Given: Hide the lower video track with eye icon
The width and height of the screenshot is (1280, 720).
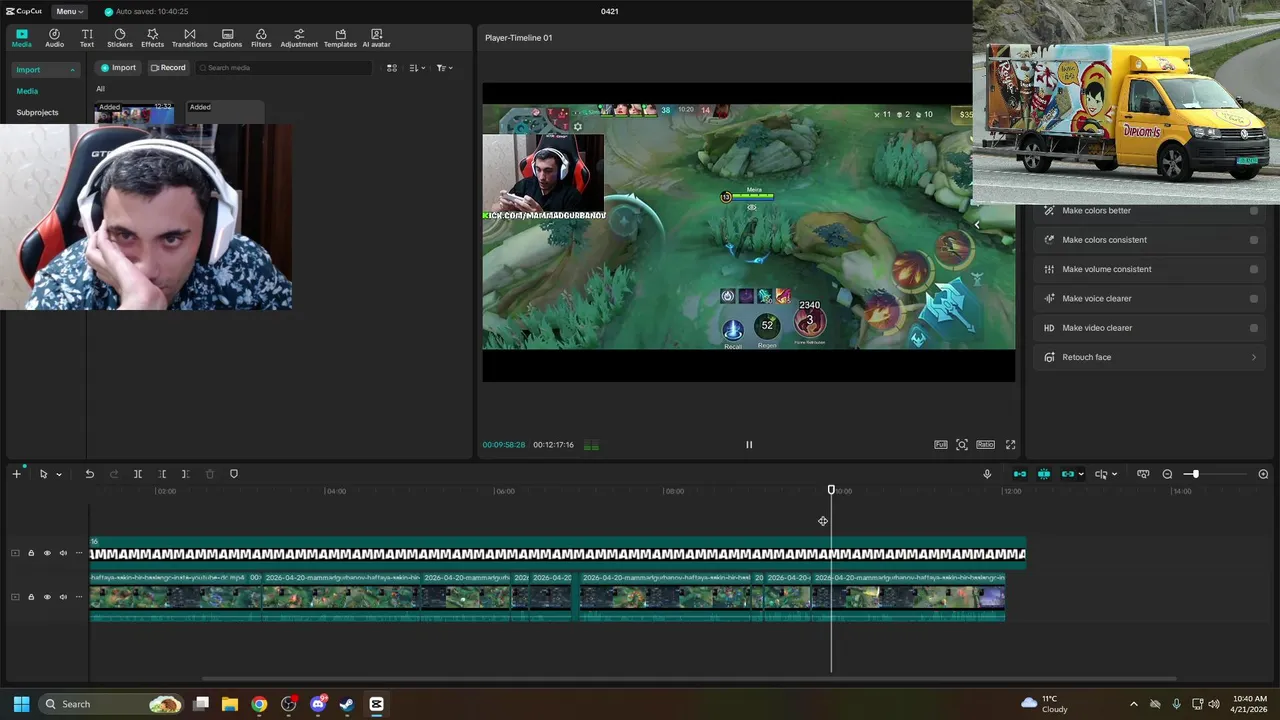Looking at the screenshot, I should [47, 597].
